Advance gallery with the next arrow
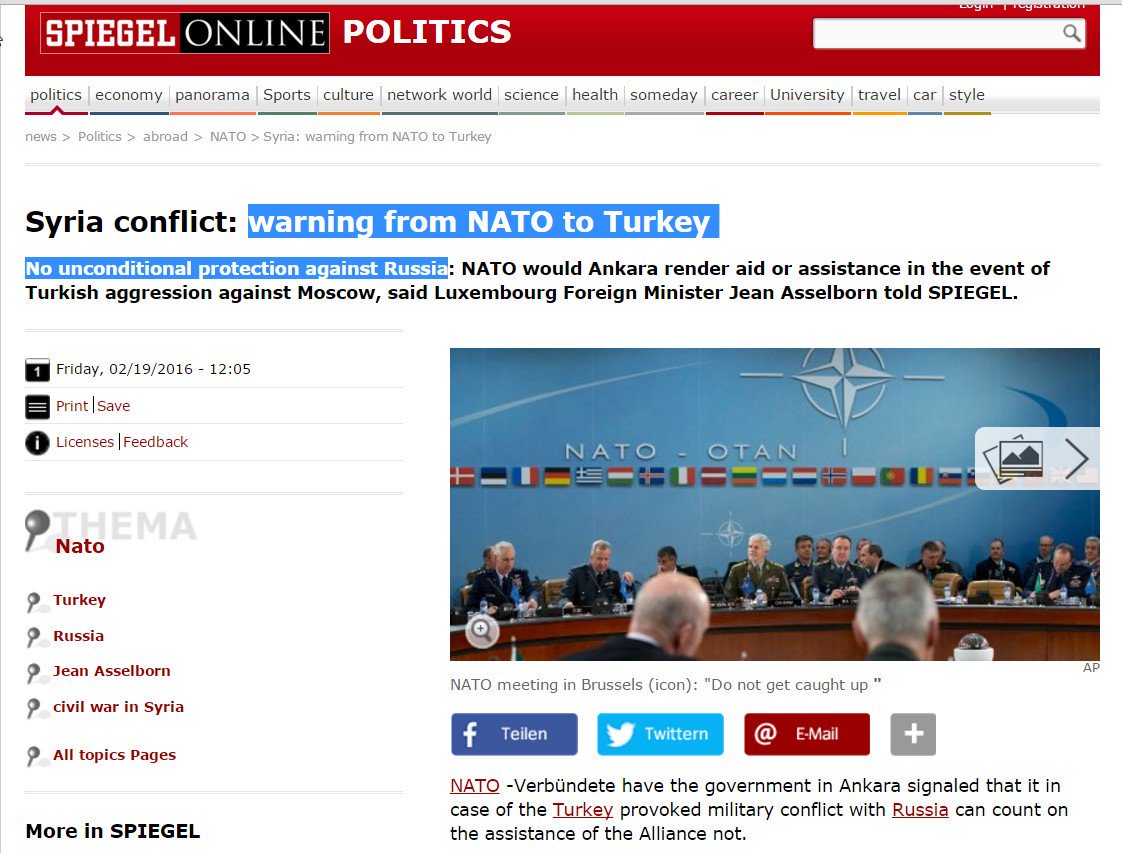 coord(1076,458)
